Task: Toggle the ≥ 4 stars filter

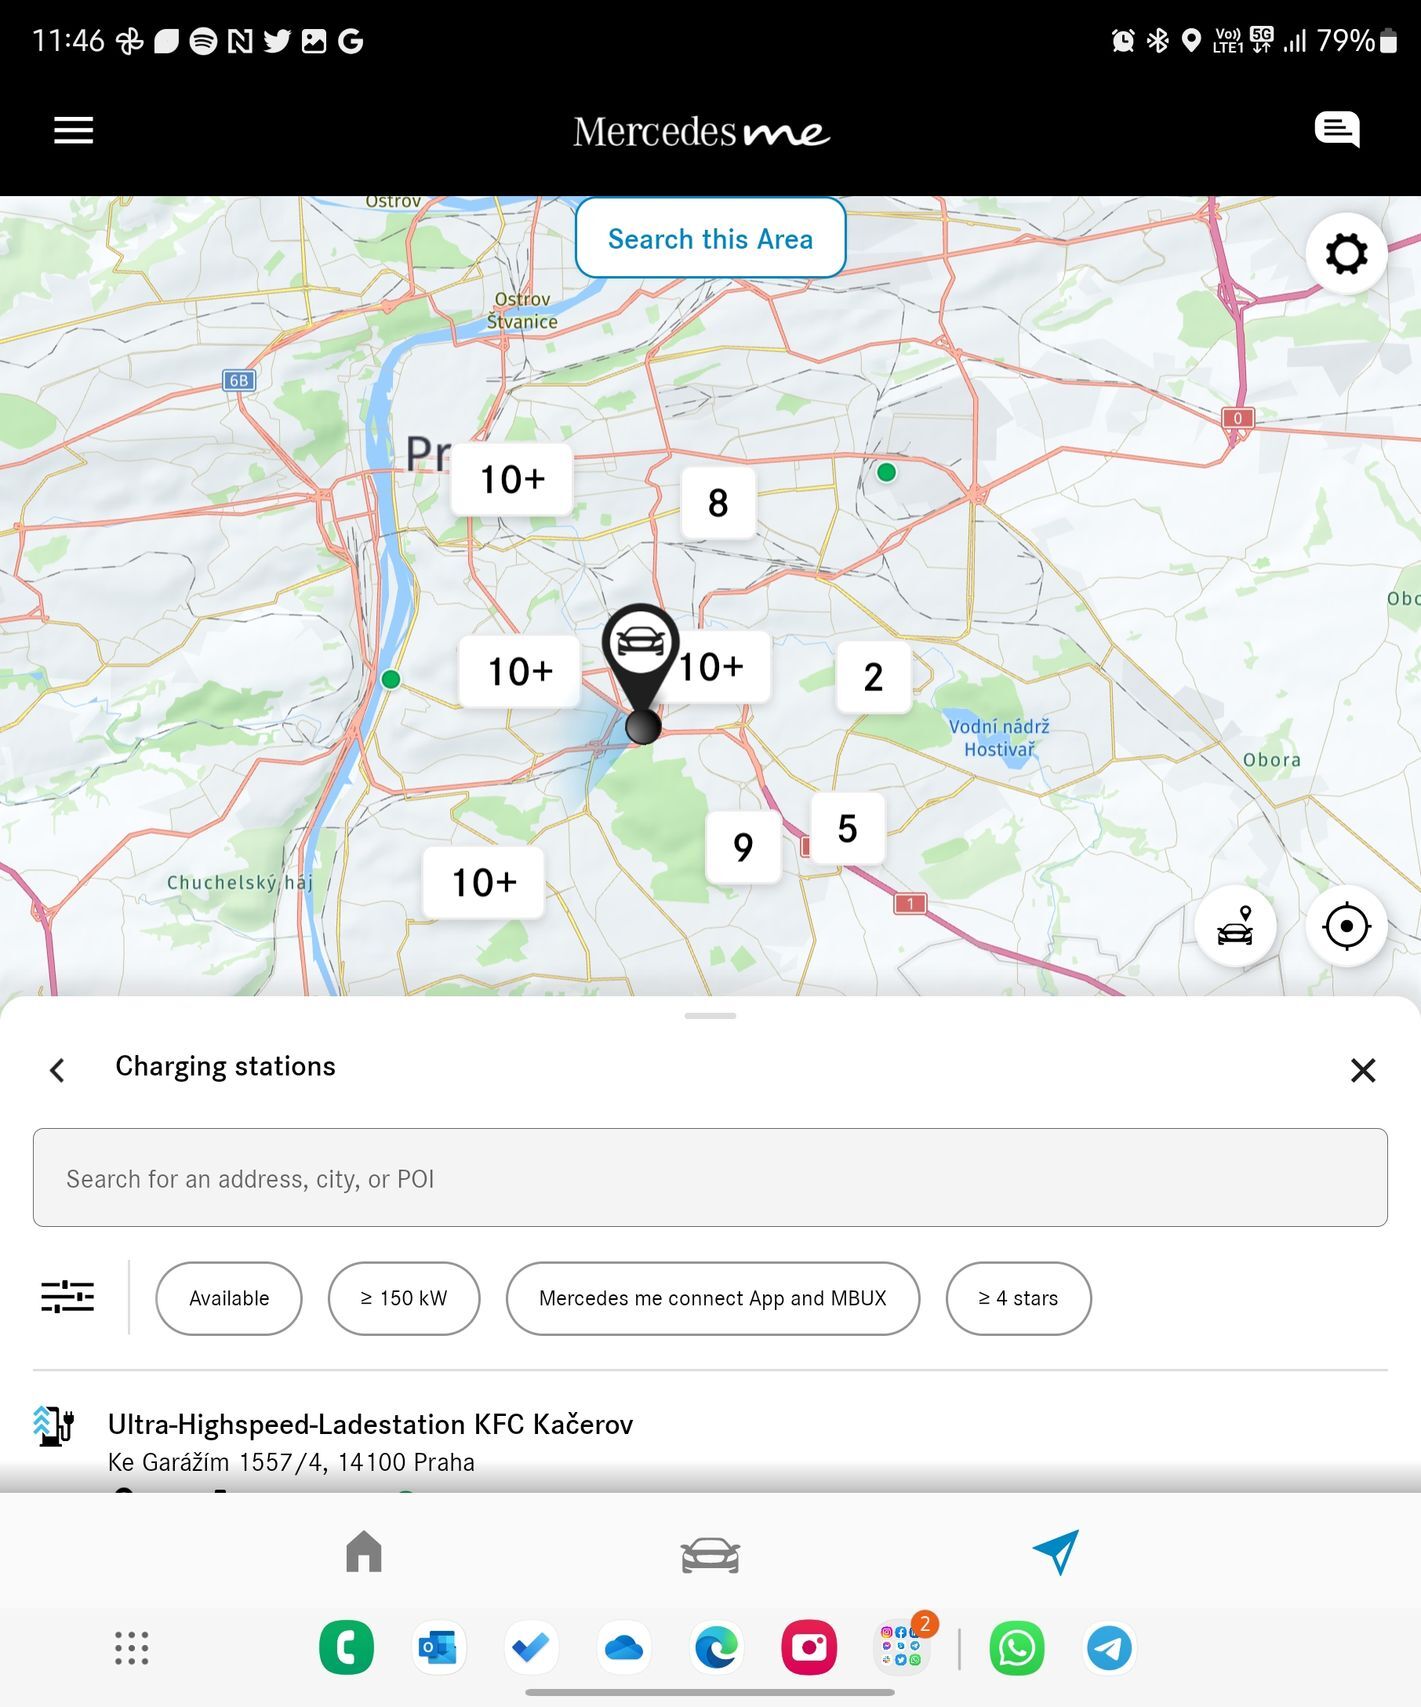Action: click(1018, 1298)
